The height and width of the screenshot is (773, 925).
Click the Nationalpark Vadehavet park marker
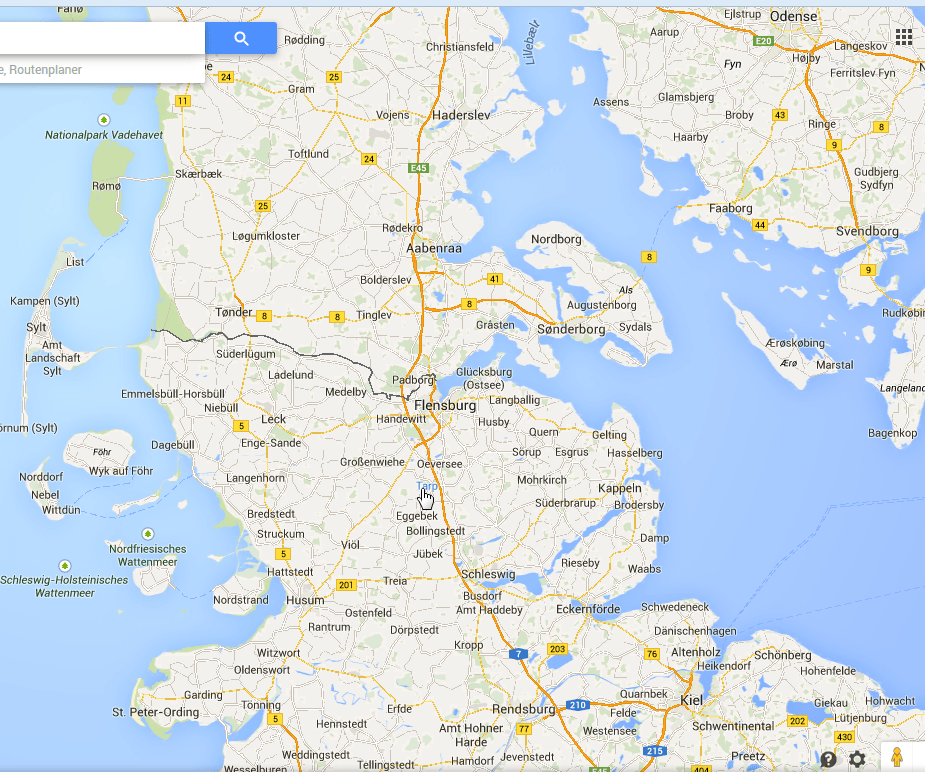[104, 120]
